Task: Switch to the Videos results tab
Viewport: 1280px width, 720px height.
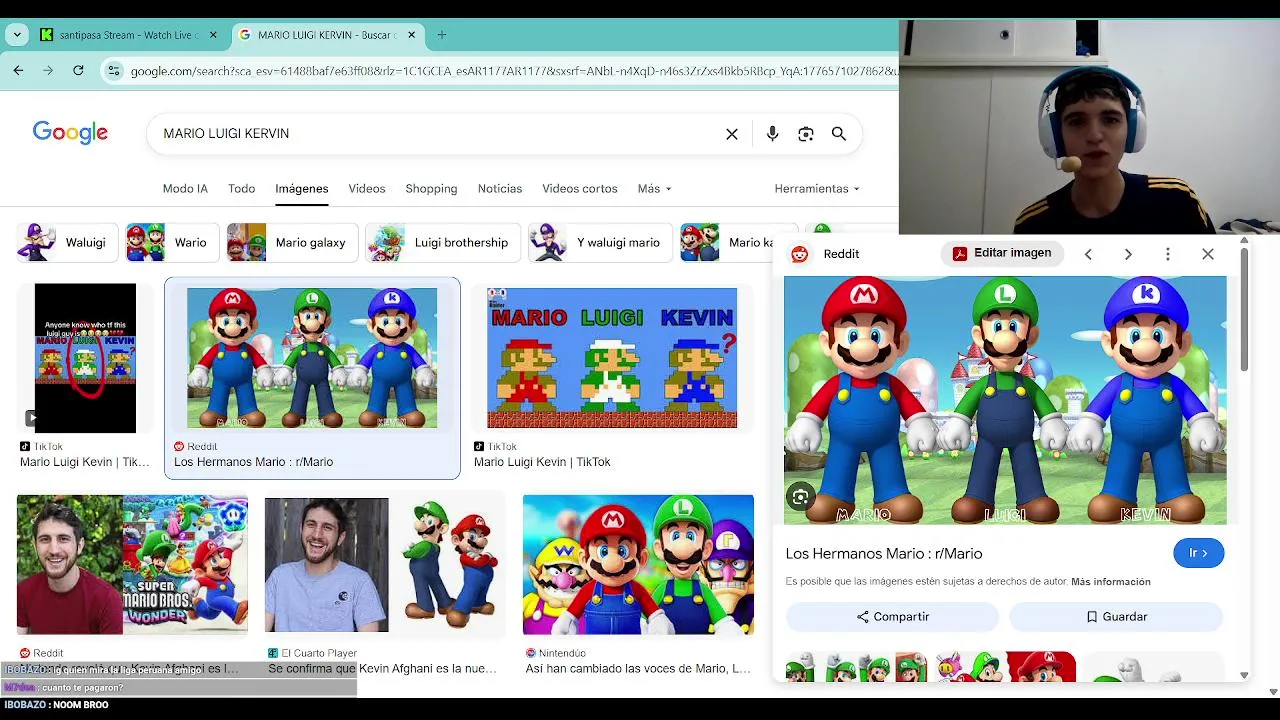Action: pos(367,188)
